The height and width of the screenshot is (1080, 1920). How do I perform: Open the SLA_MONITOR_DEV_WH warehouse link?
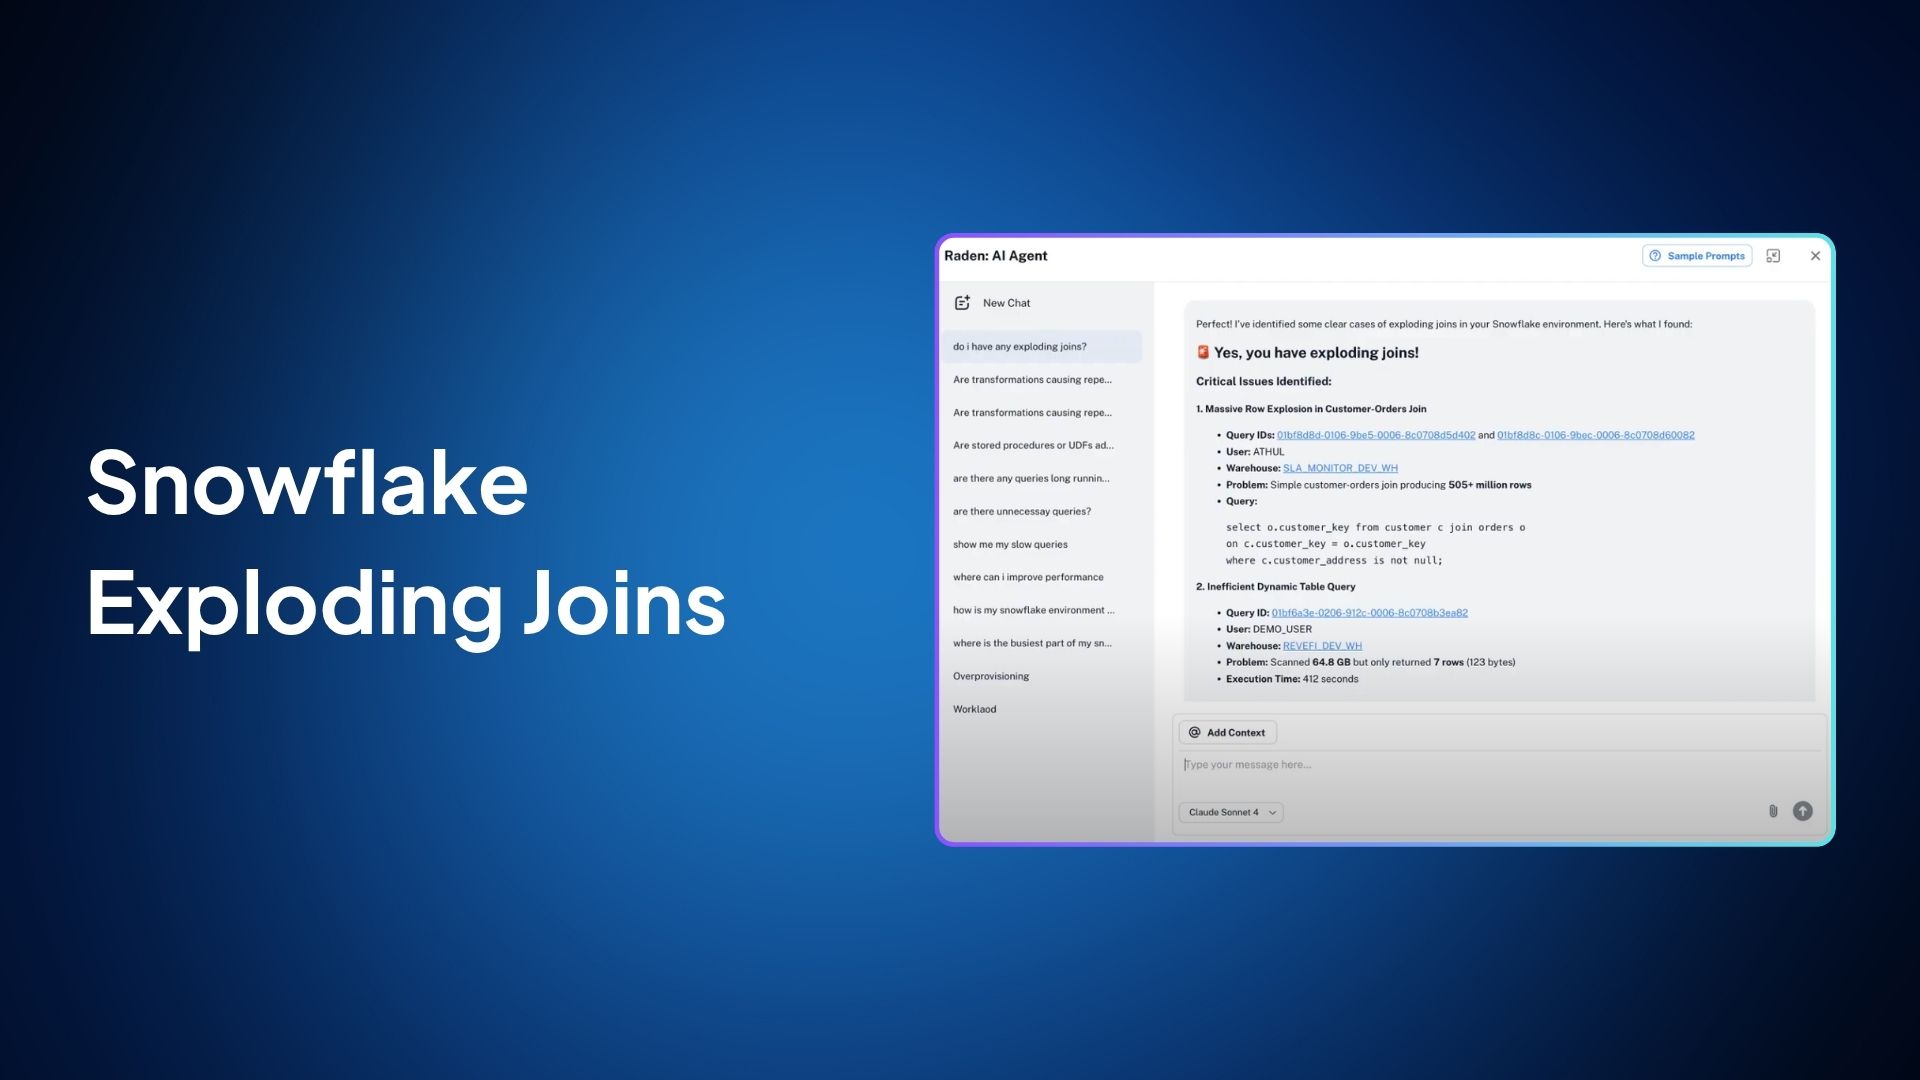click(x=1340, y=468)
